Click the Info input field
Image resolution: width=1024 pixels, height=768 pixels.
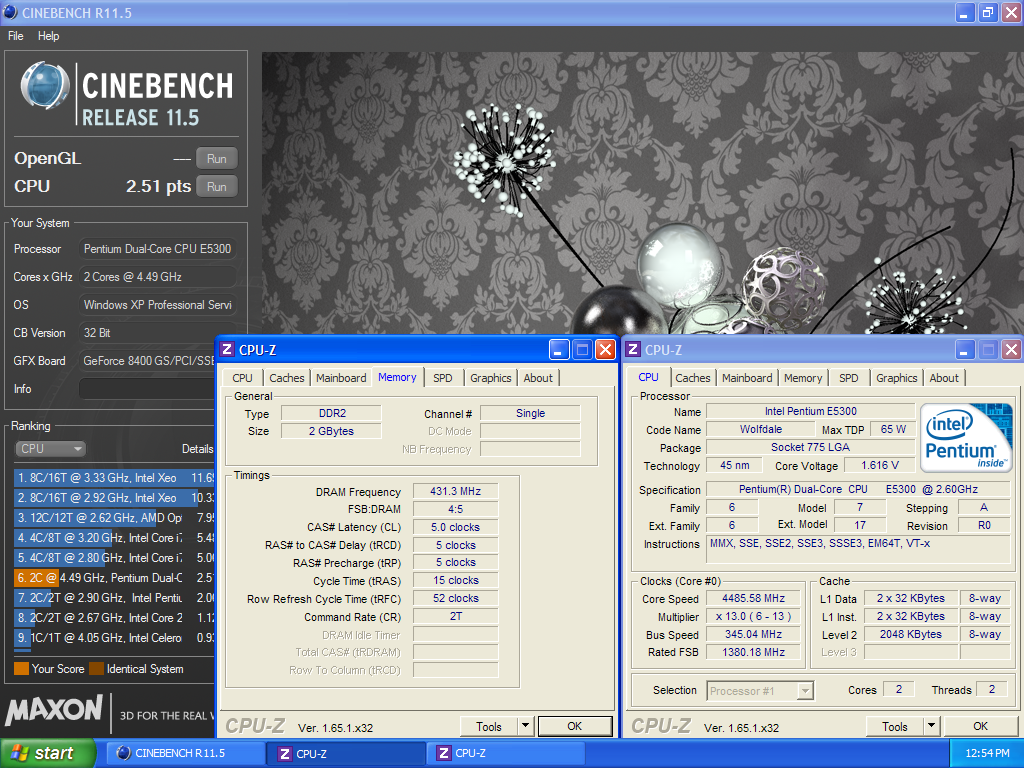point(147,389)
